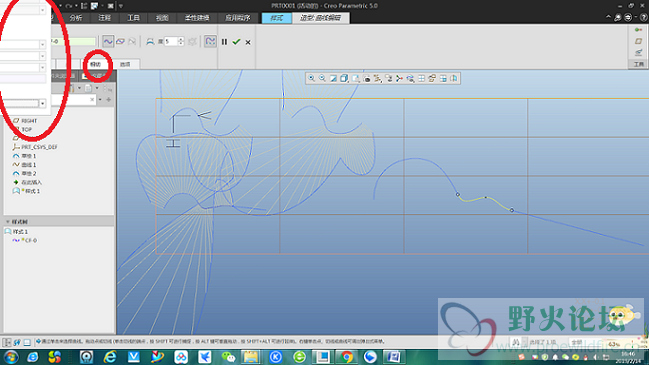Open the top combo box dropdown in the white panel
The width and height of the screenshot is (649, 365).
(42, 10)
